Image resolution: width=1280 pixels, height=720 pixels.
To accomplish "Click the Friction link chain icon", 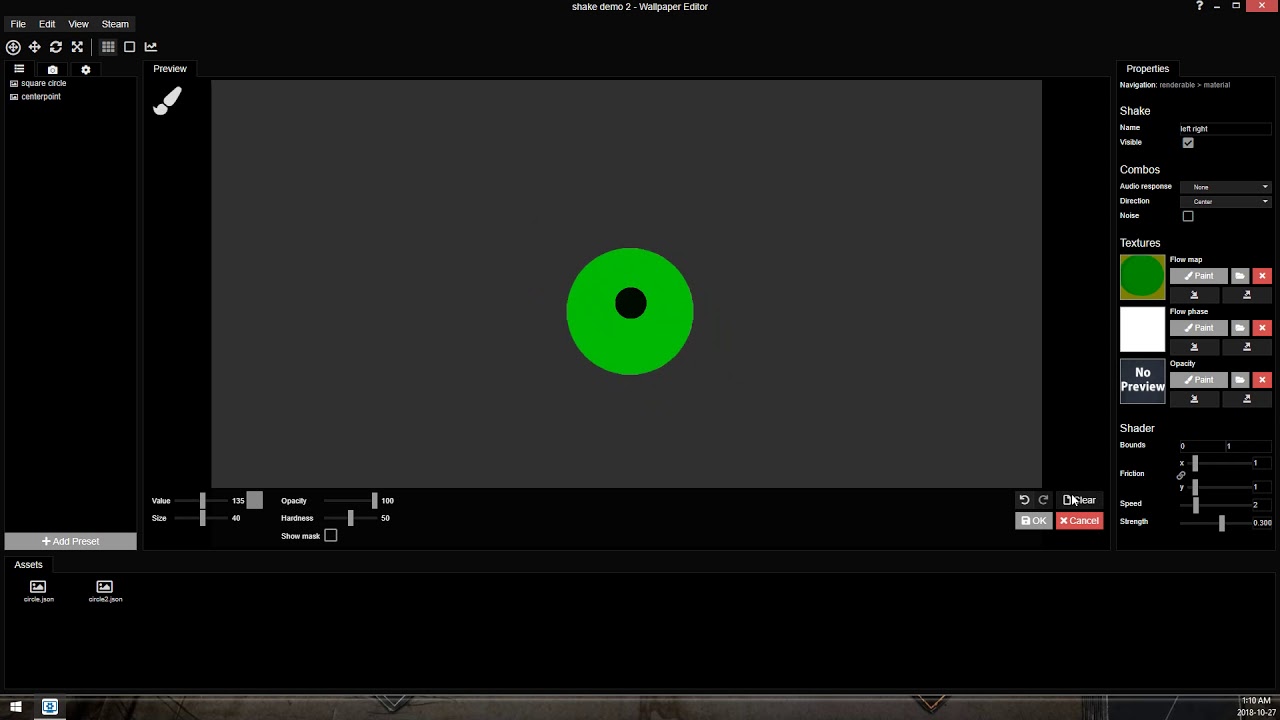I will click(1181, 475).
